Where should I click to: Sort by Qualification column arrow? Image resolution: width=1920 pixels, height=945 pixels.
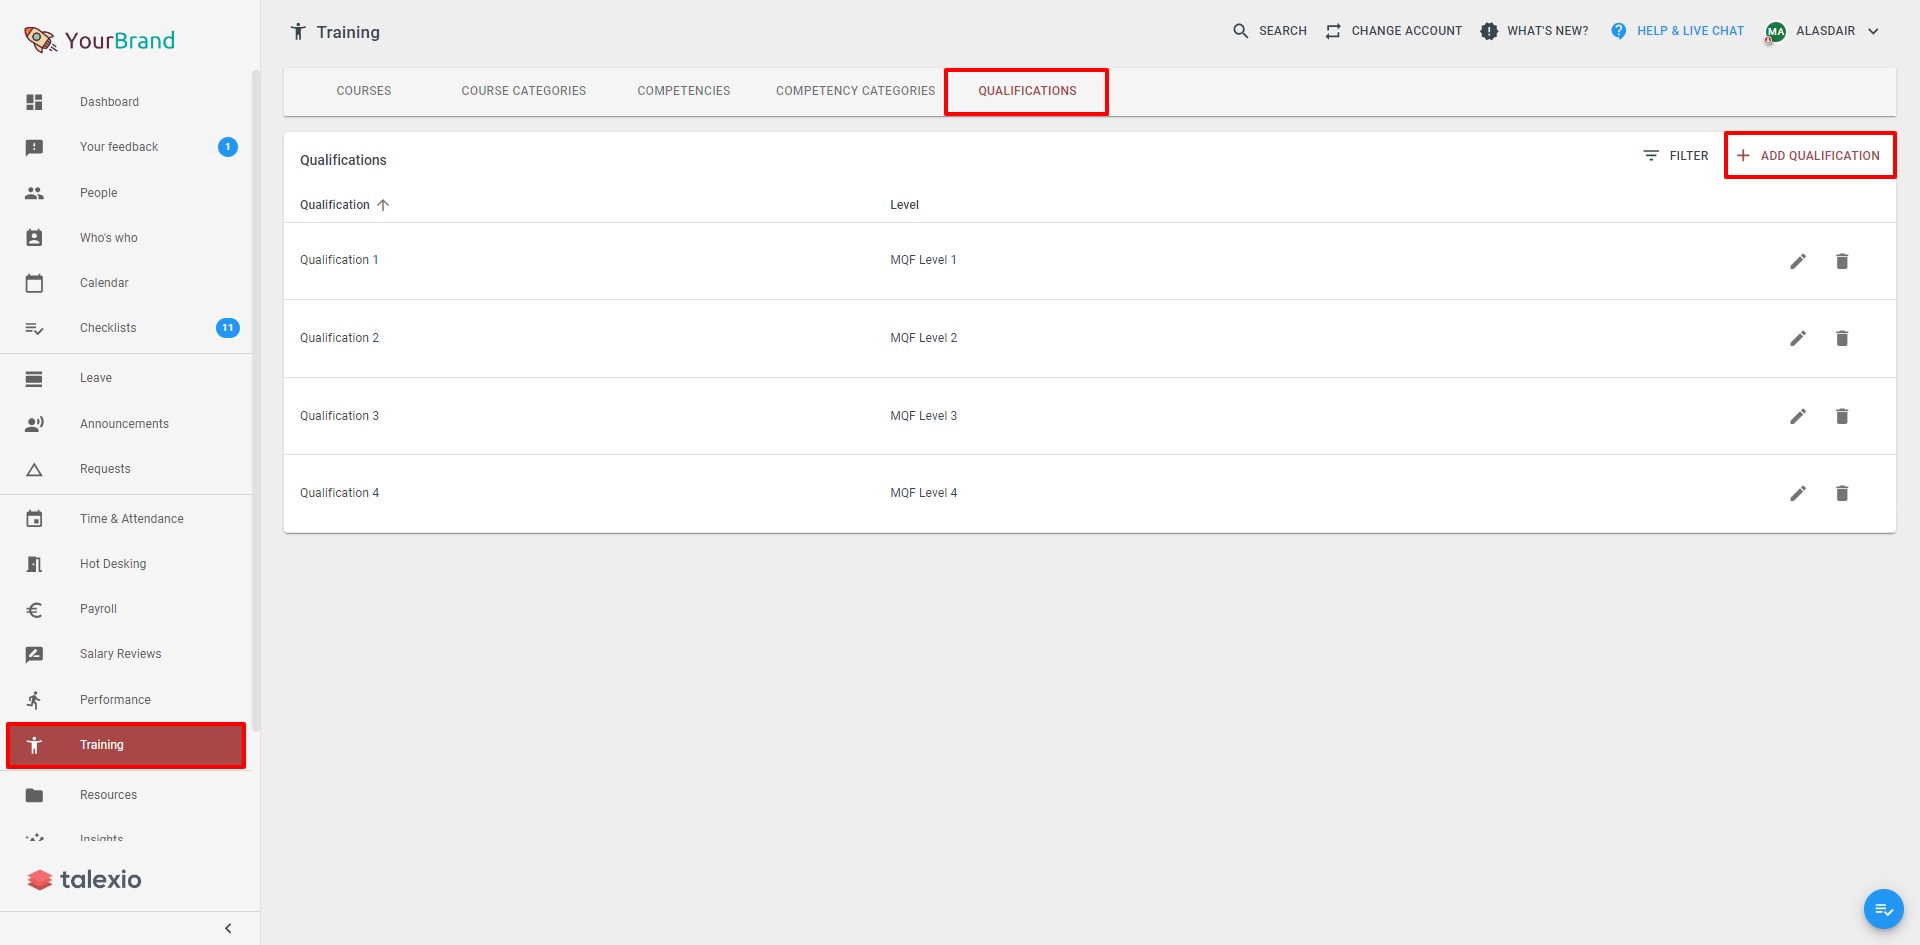point(383,205)
